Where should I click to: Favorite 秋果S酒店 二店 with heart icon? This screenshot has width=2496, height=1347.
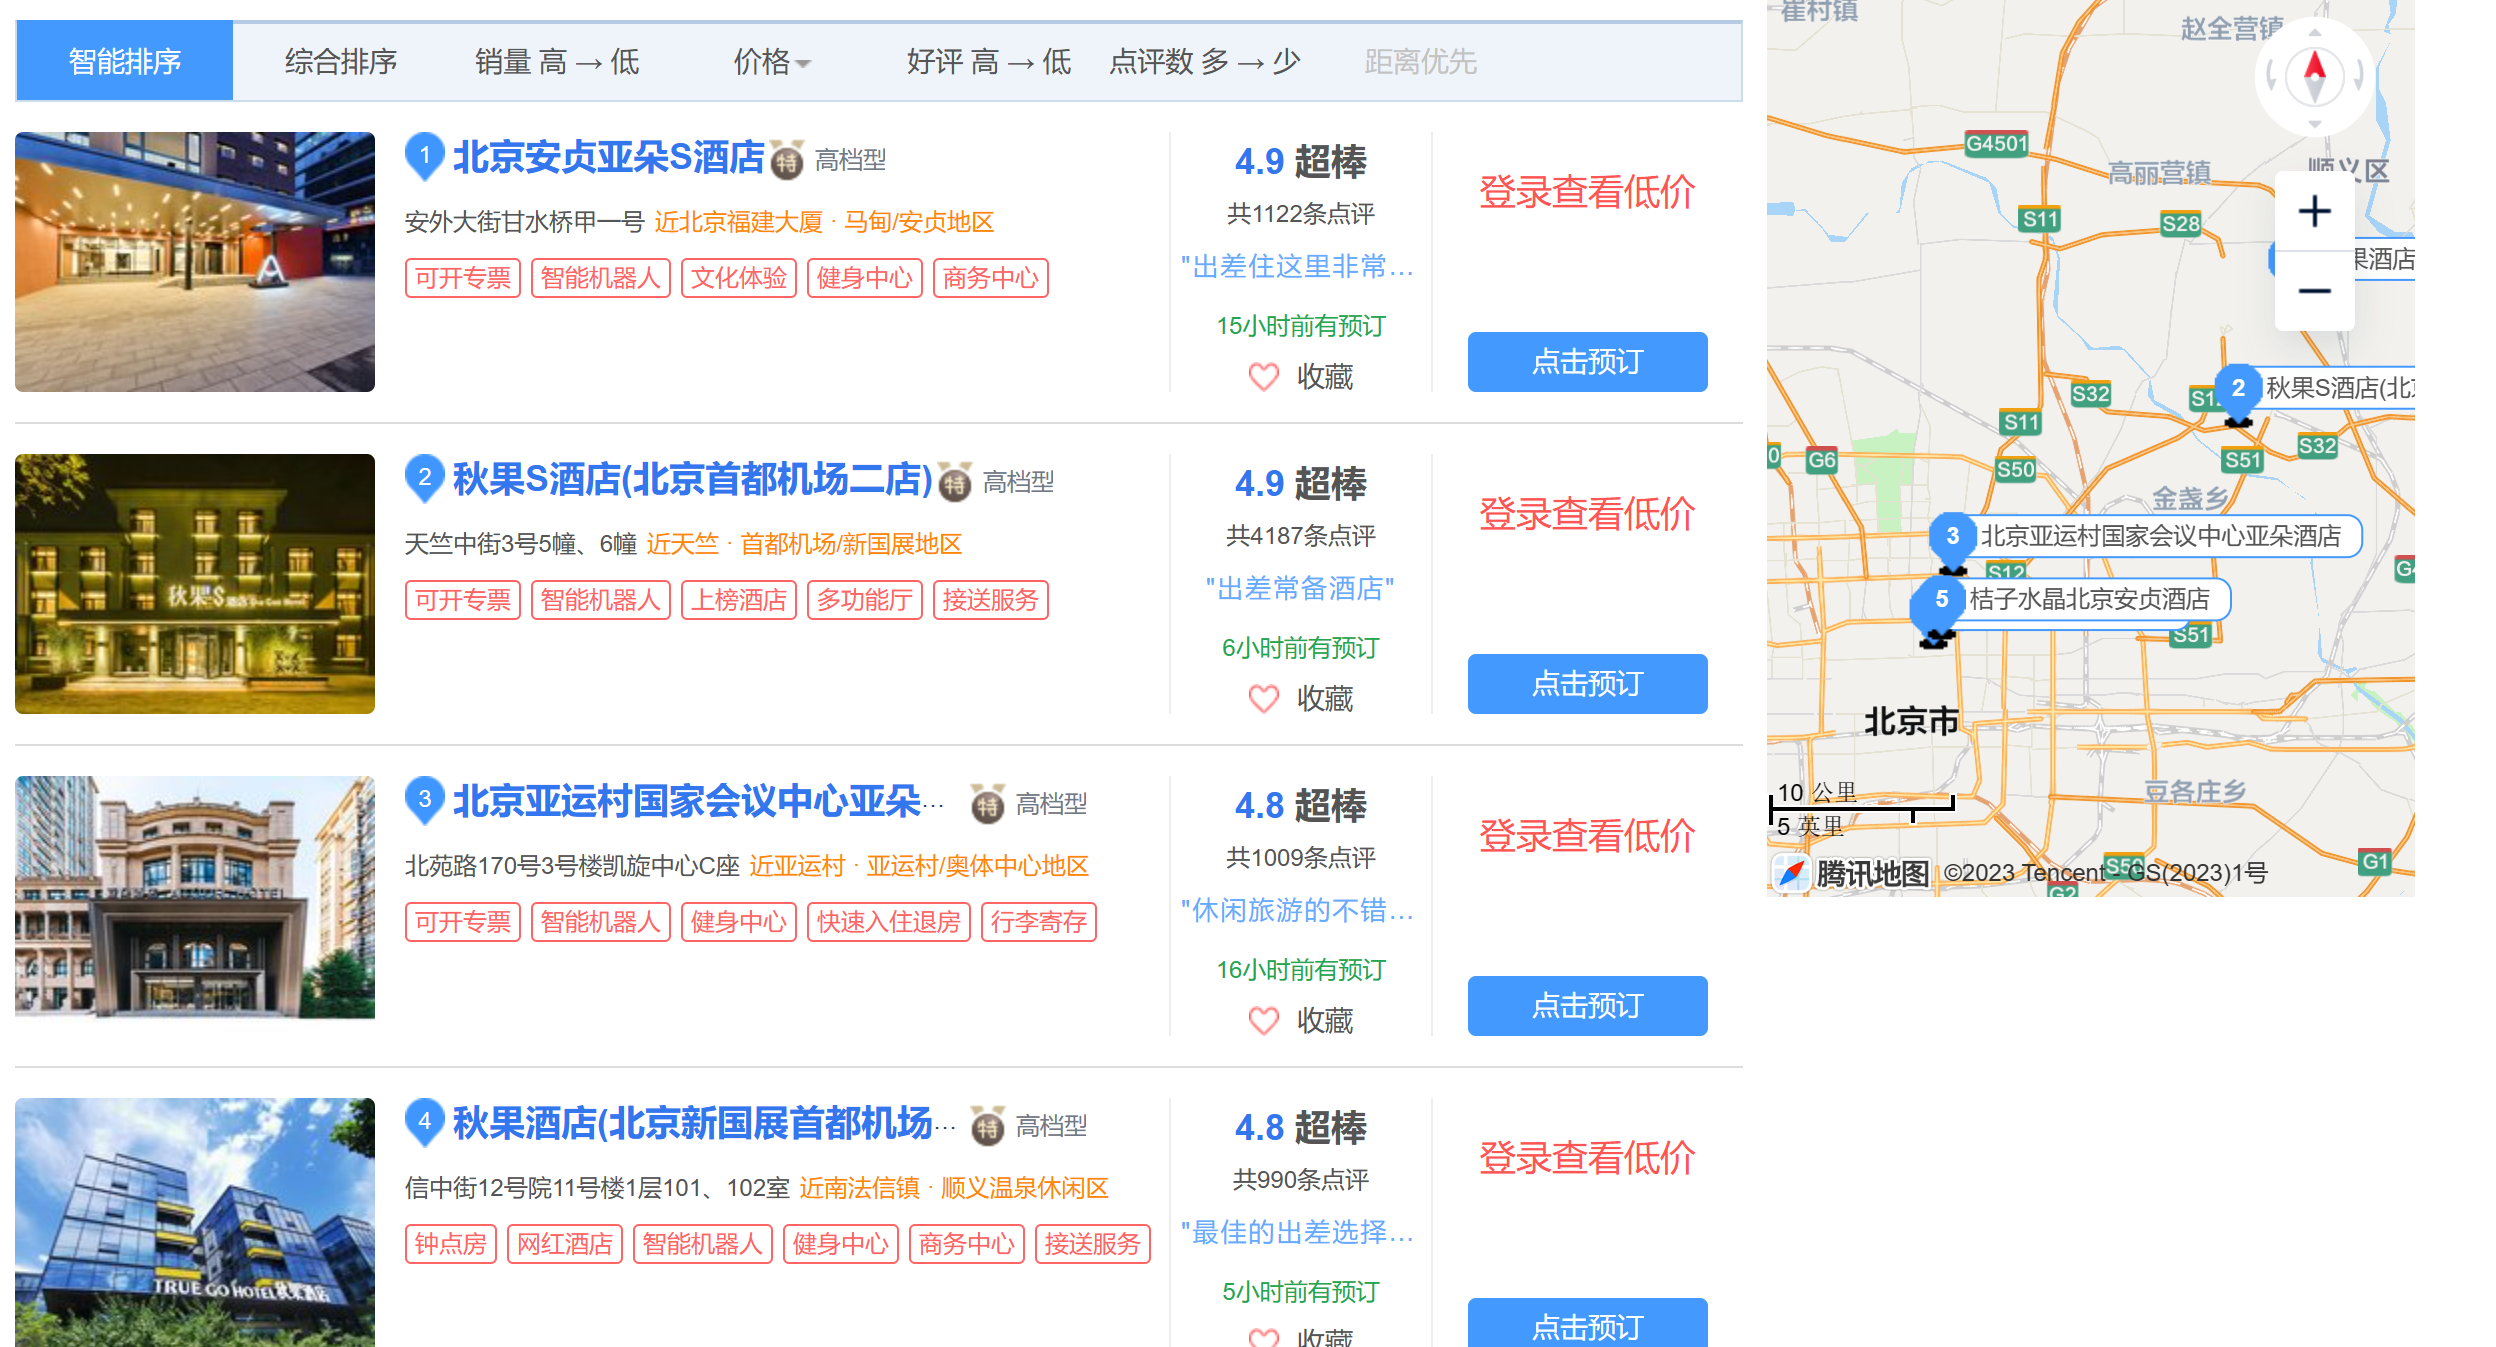tap(1264, 699)
